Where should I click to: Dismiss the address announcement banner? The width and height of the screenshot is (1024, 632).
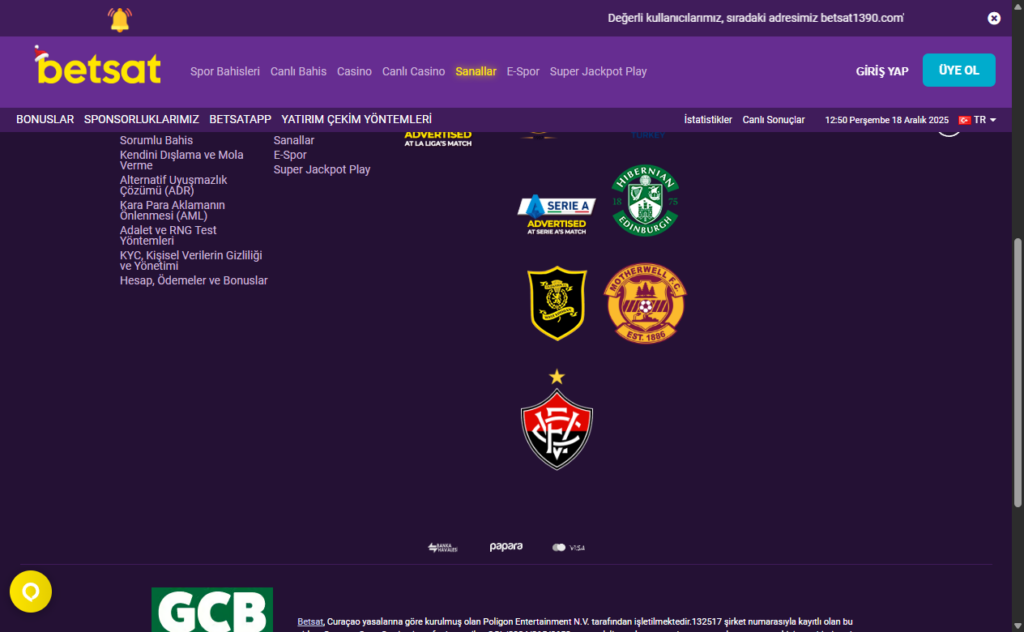point(993,18)
